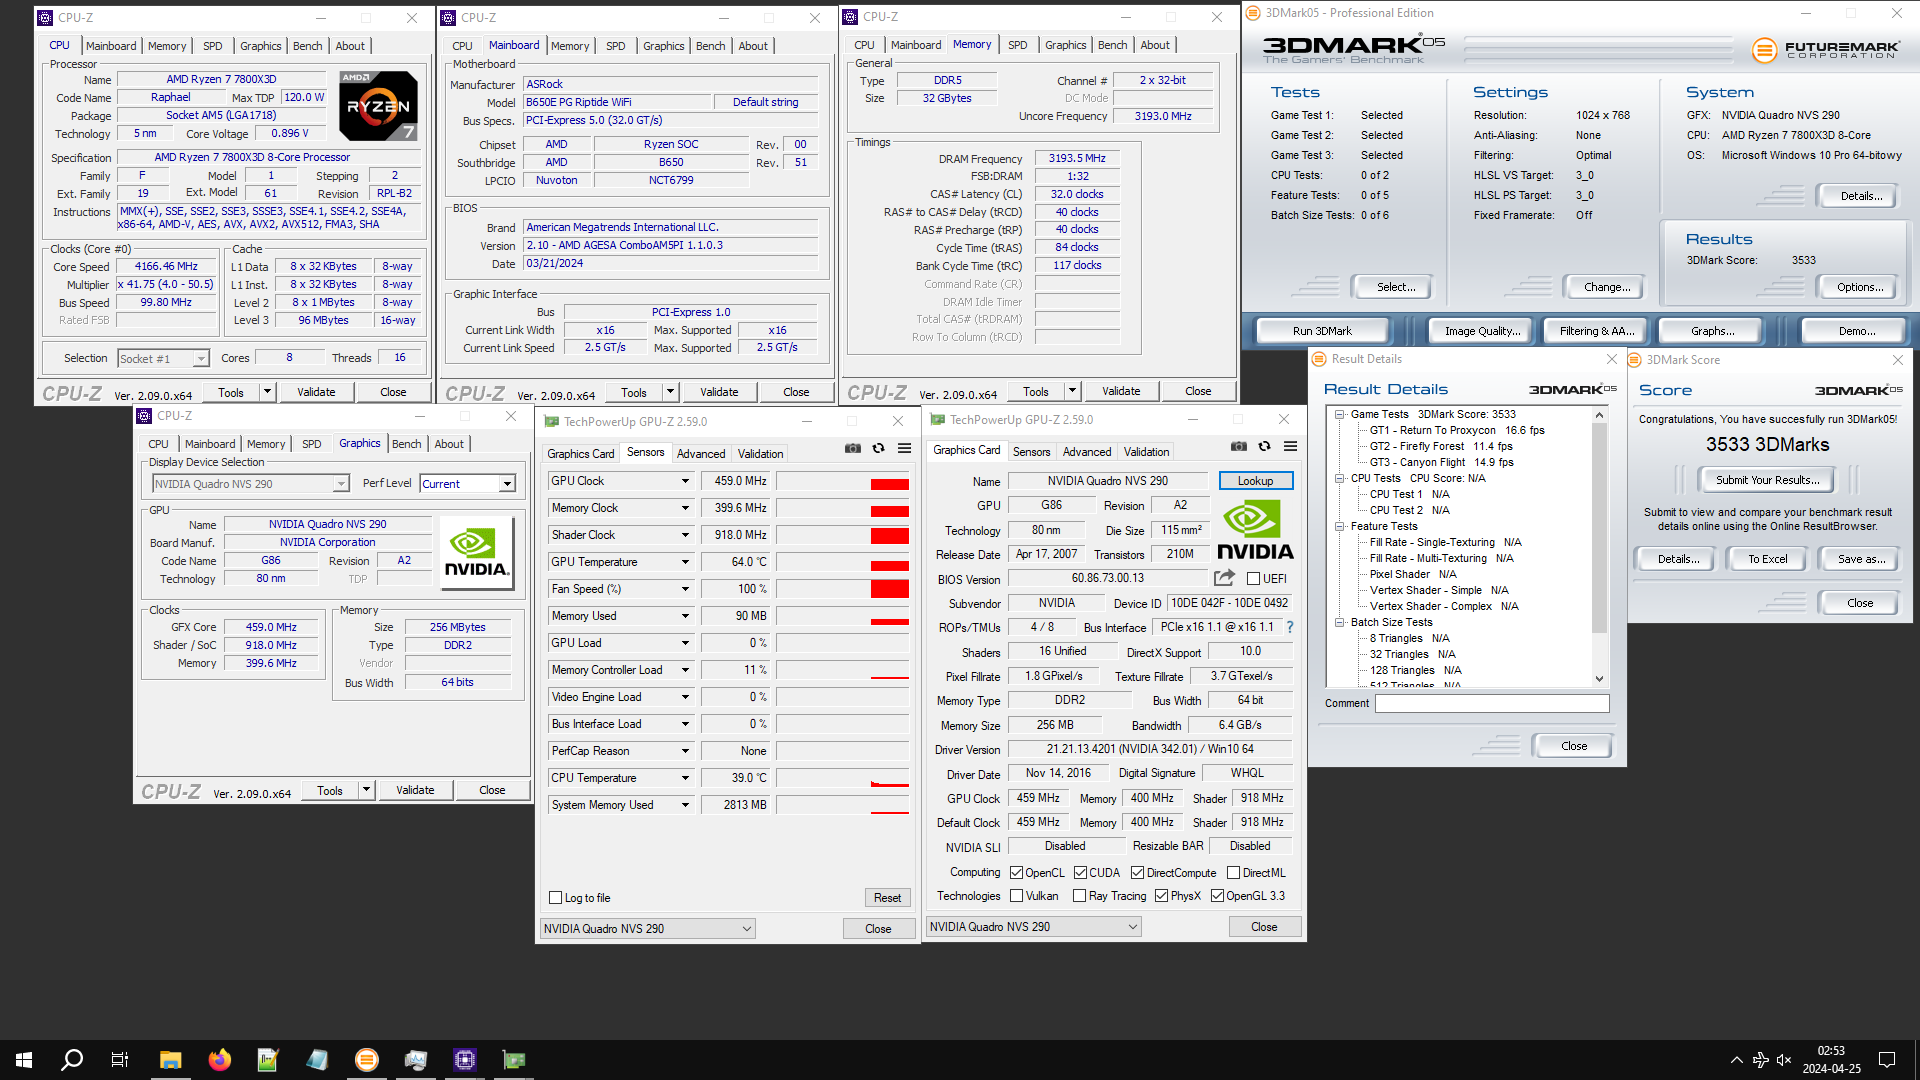The image size is (1920, 1080).
Task: Click the NVIDIA logo in CPU-Z Graphics window
Action: 477,553
